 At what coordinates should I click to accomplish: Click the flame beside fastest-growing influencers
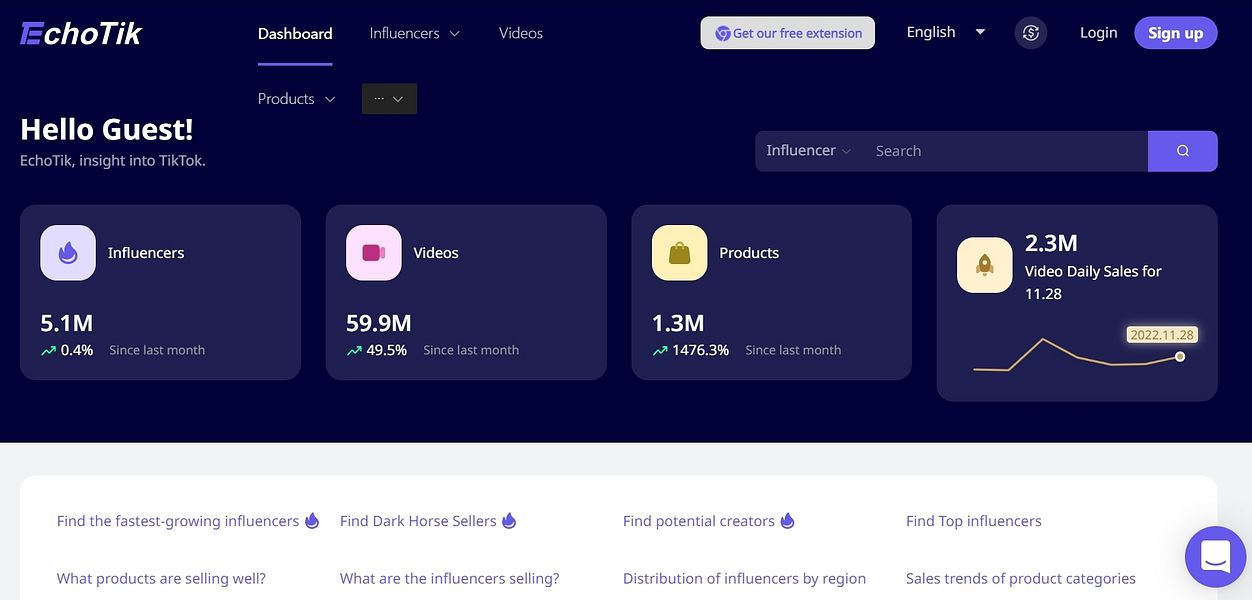(312, 521)
